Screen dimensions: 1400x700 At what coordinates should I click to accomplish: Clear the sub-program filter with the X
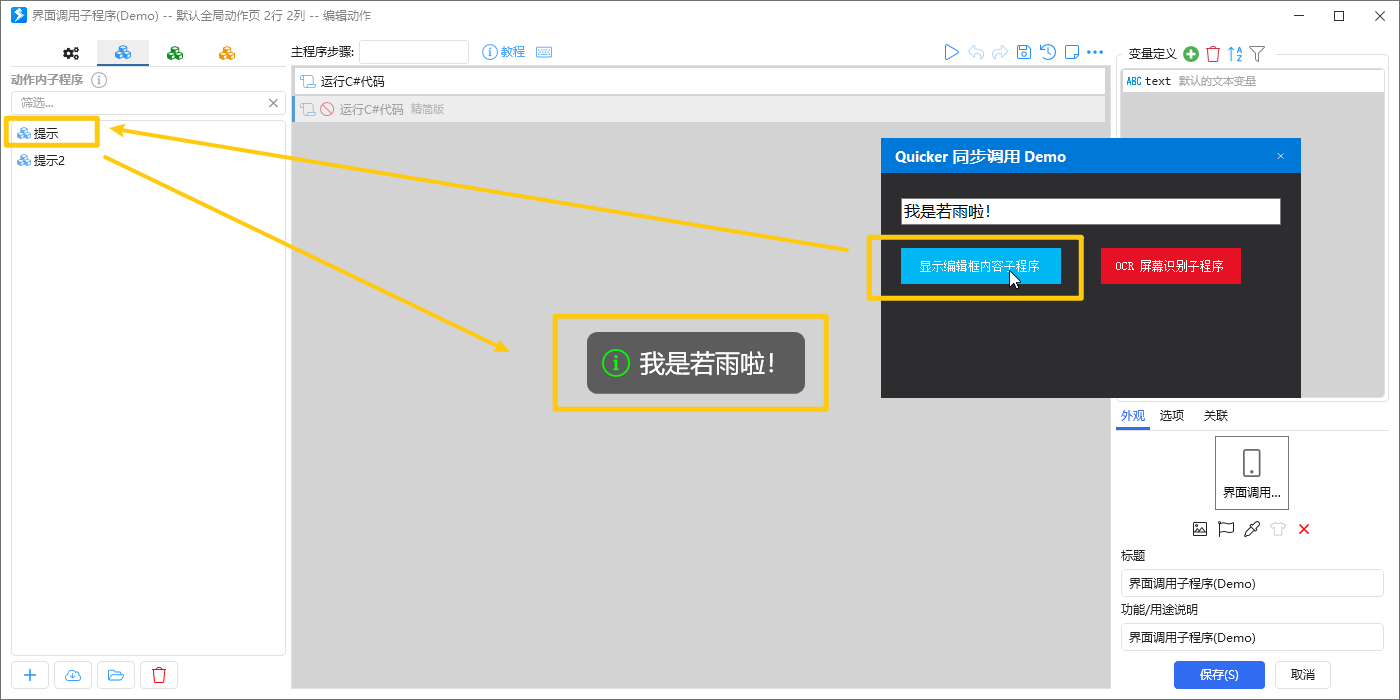(x=274, y=103)
